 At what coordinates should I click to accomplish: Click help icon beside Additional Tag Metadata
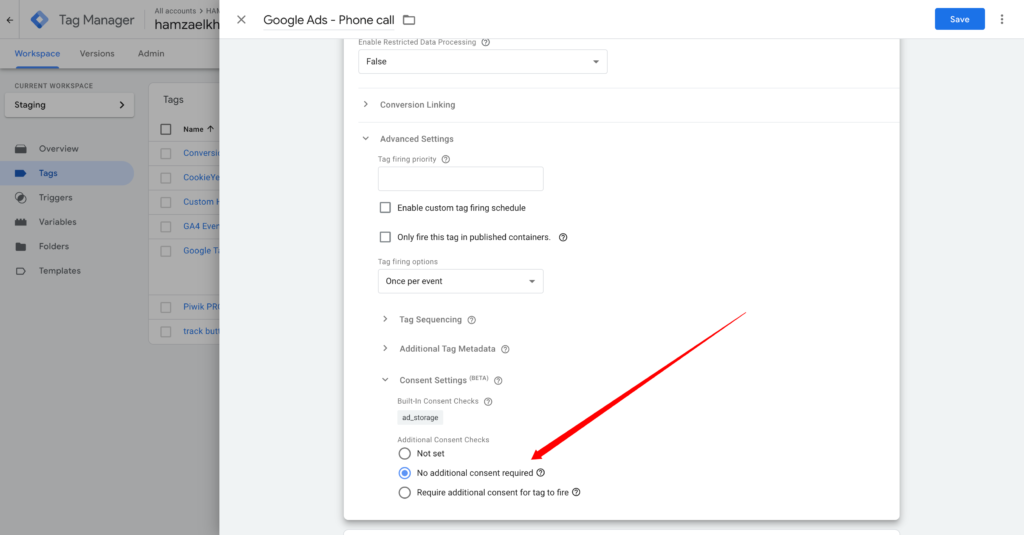point(505,349)
